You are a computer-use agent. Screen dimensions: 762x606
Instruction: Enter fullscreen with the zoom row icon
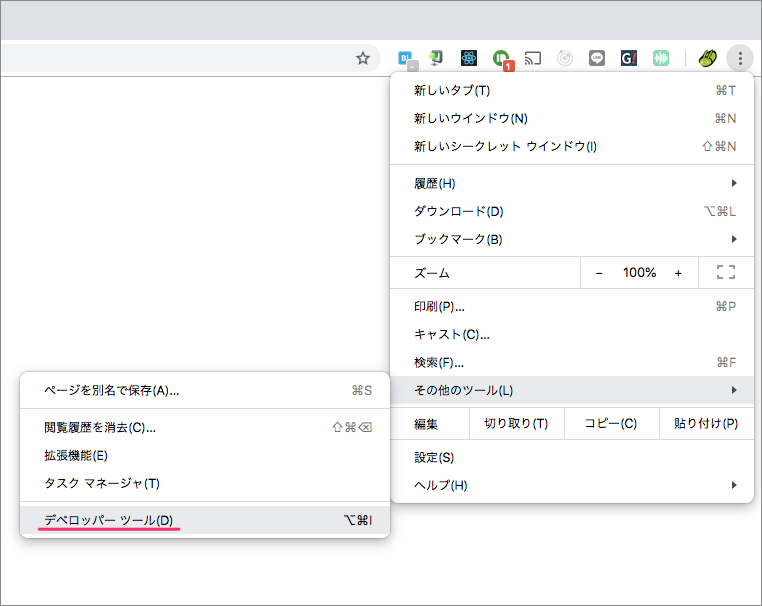(726, 272)
